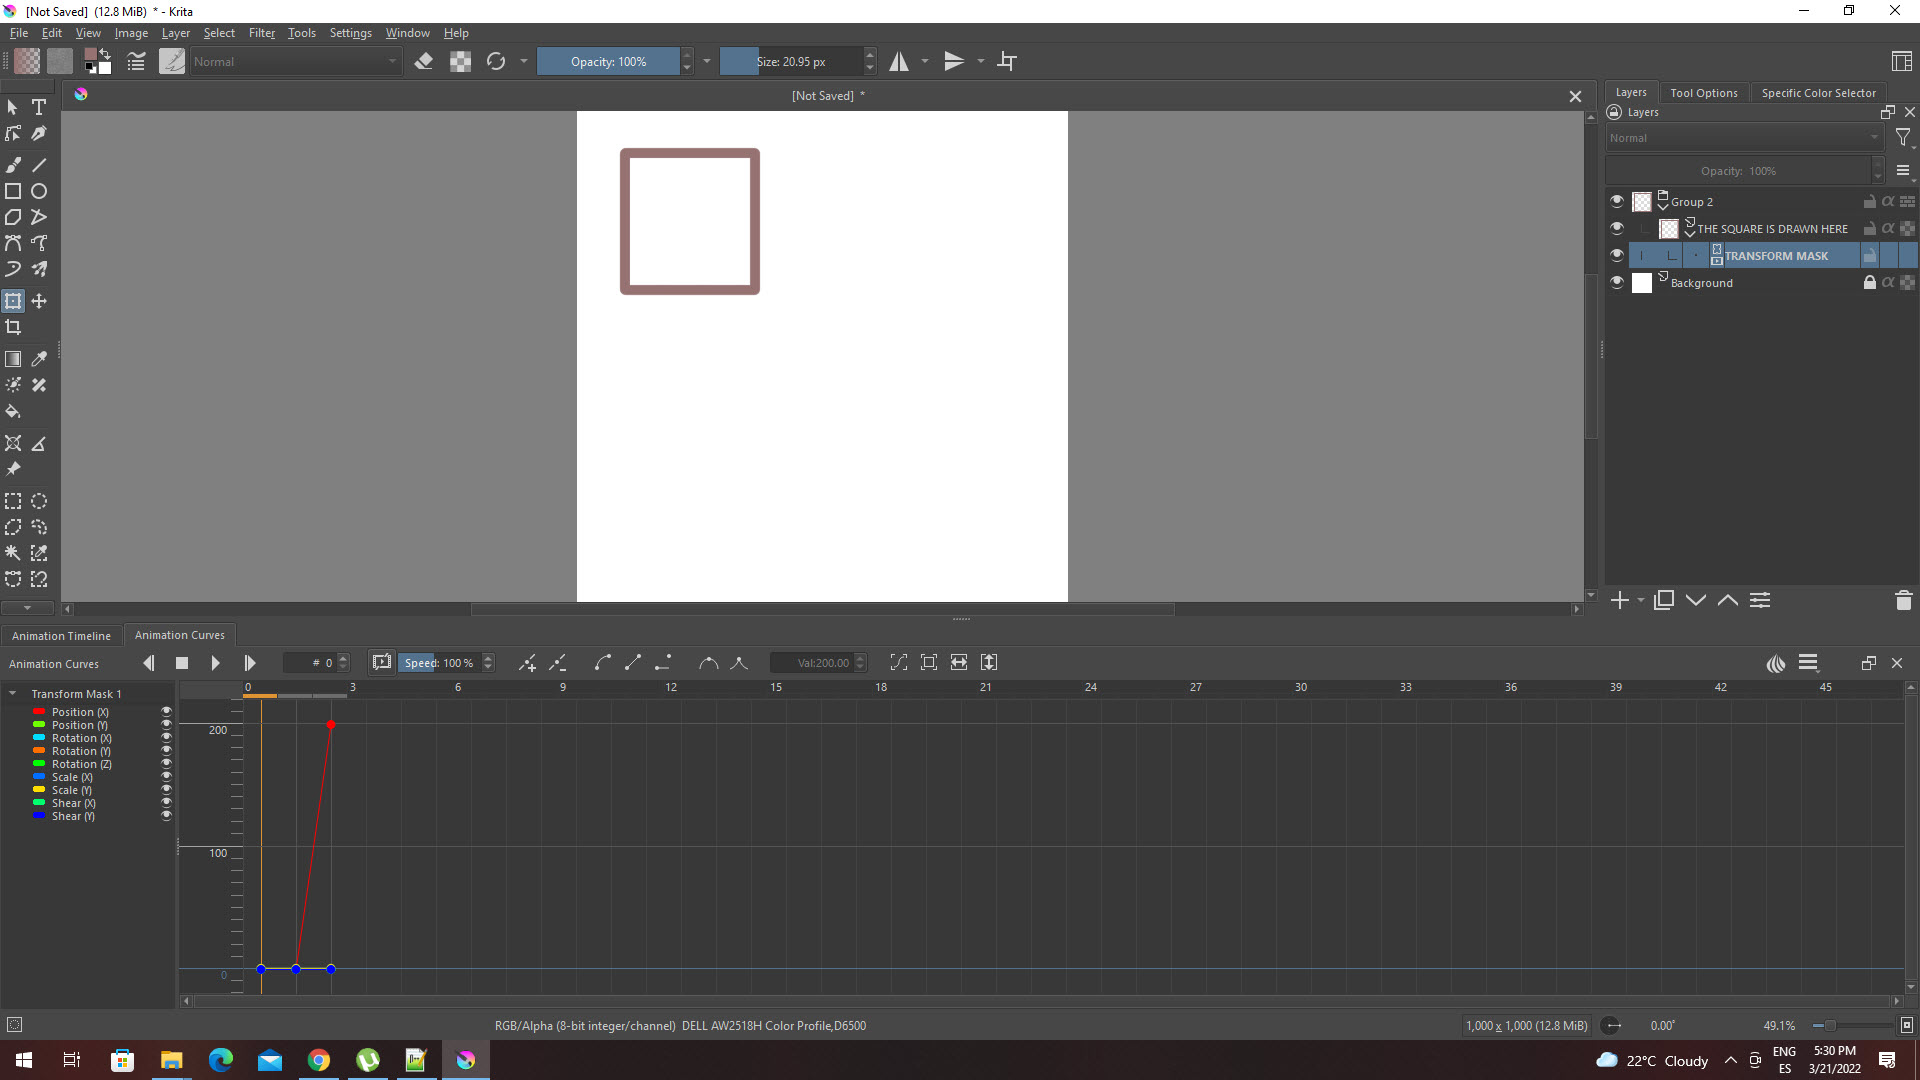Collapse the Transform Mask 1 curve group
The image size is (1920, 1080).
tap(12, 693)
